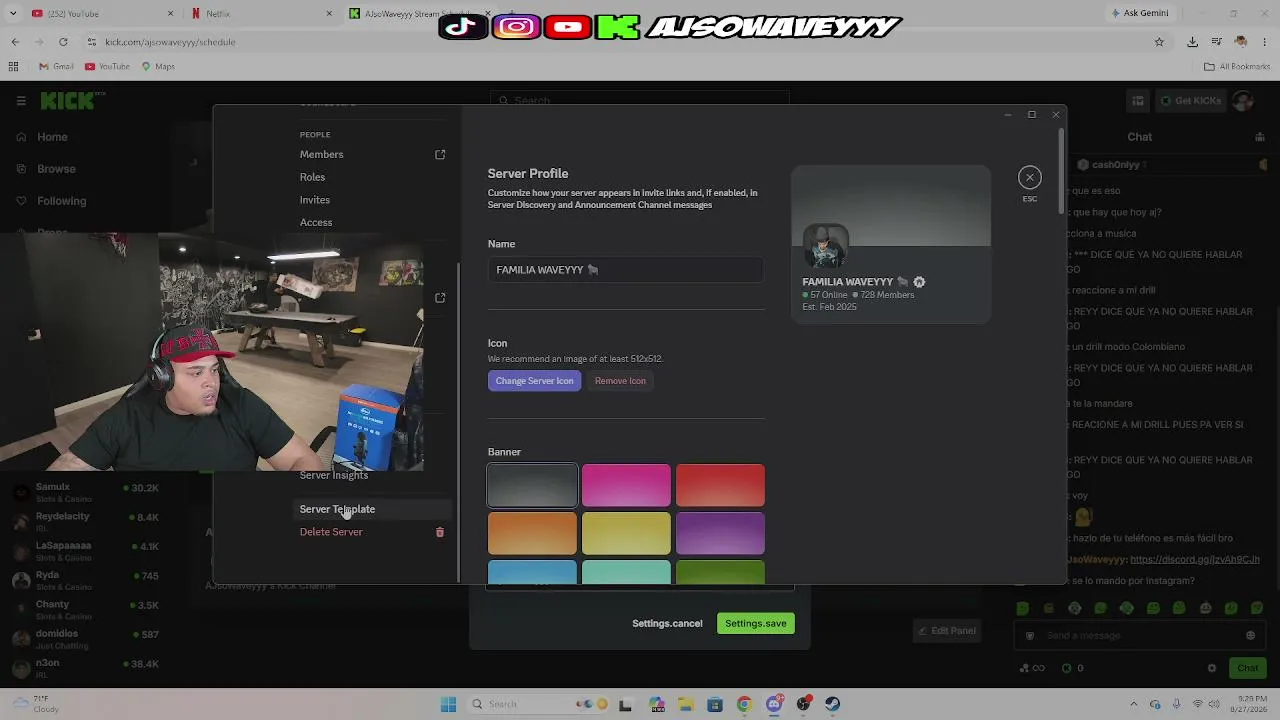Close server settings with the ESC circle button
This screenshot has height=720, width=1280.
click(x=1029, y=177)
